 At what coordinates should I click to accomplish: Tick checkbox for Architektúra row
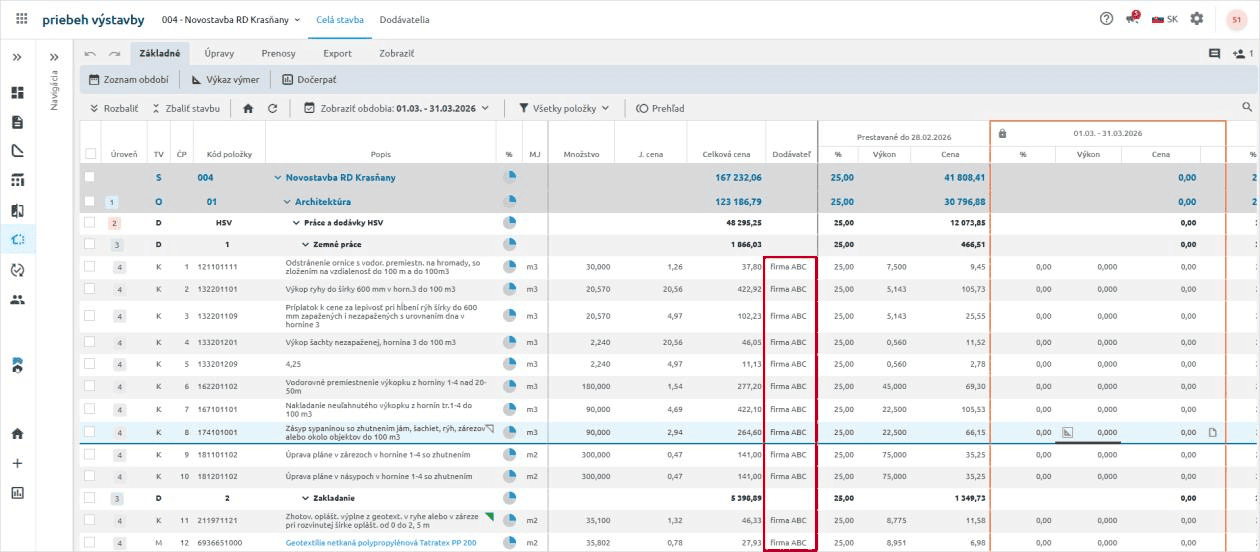pos(90,201)
